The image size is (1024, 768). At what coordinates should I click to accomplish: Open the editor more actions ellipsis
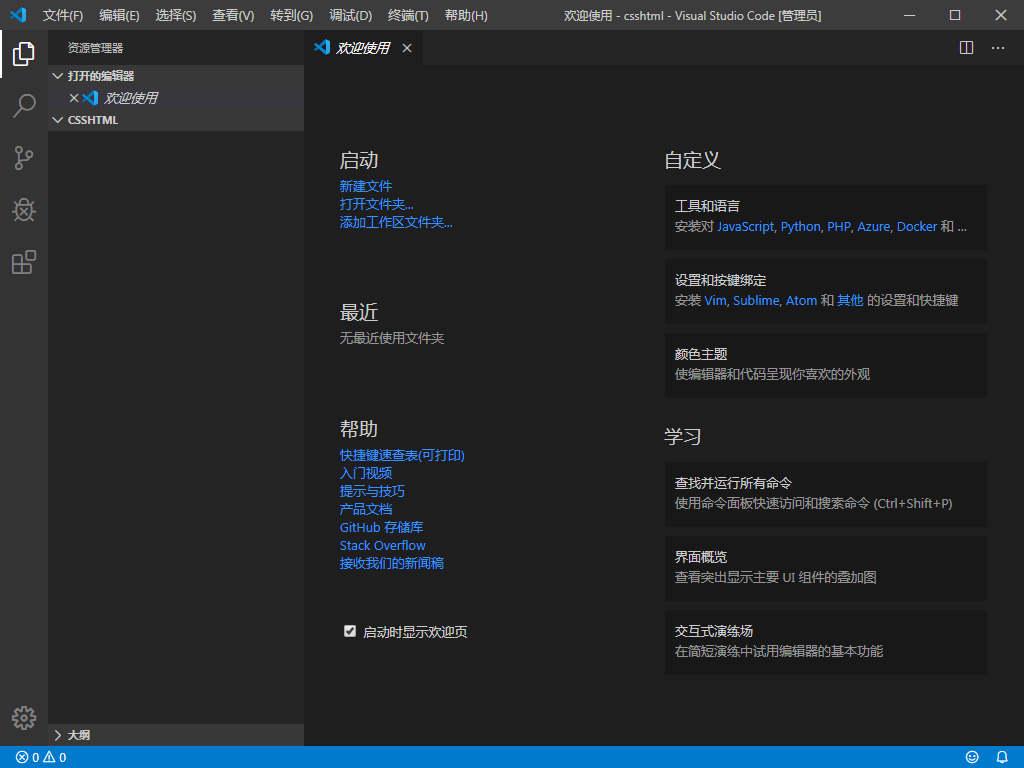click(998, 48)
